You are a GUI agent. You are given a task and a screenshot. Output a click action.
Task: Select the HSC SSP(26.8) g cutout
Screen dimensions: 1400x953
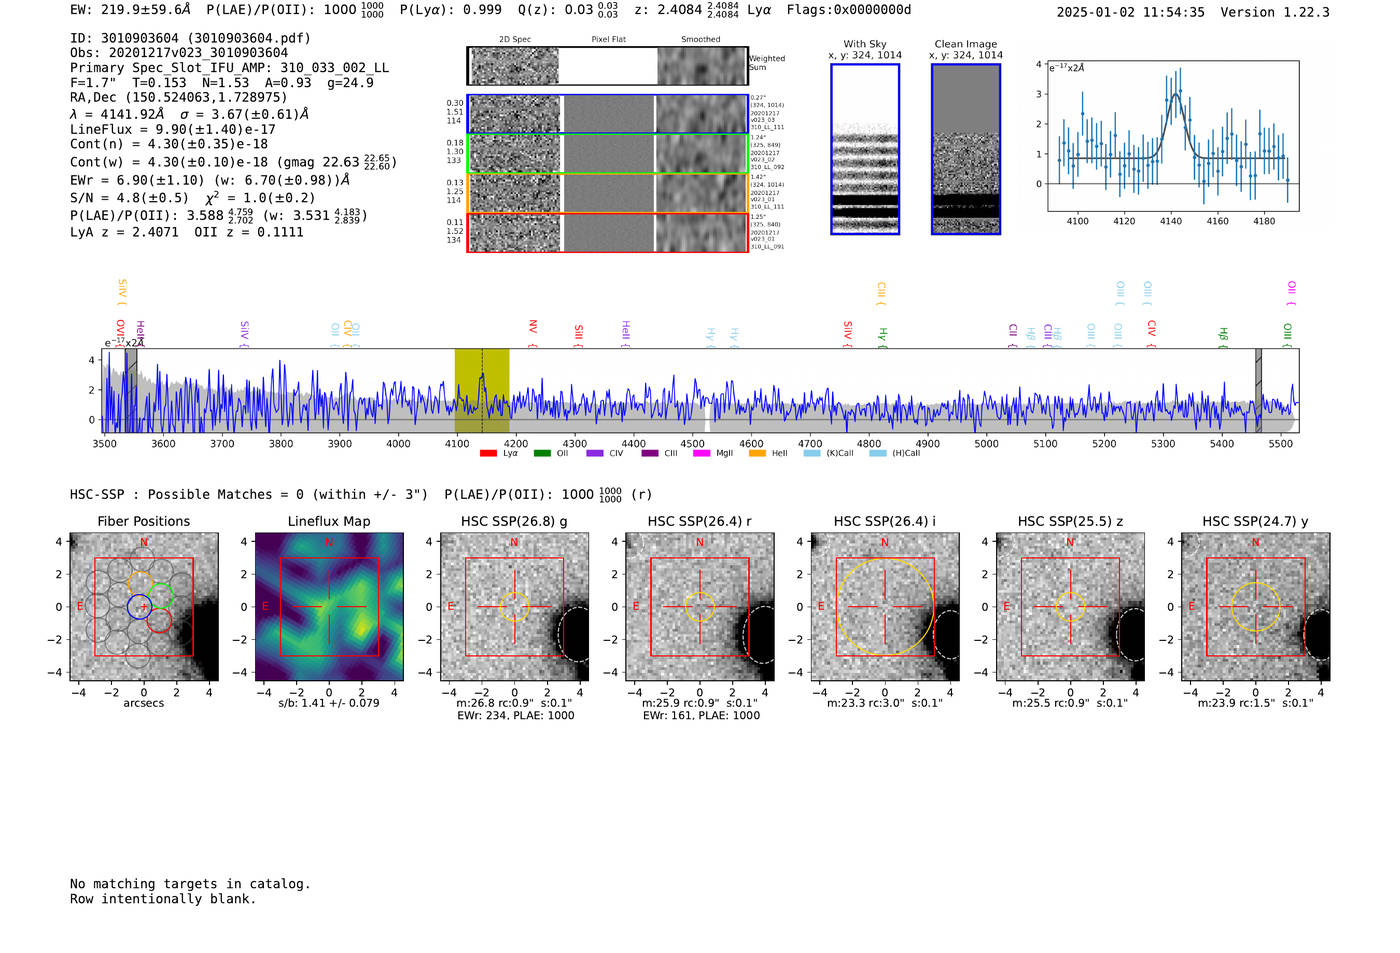coord(514,607)
